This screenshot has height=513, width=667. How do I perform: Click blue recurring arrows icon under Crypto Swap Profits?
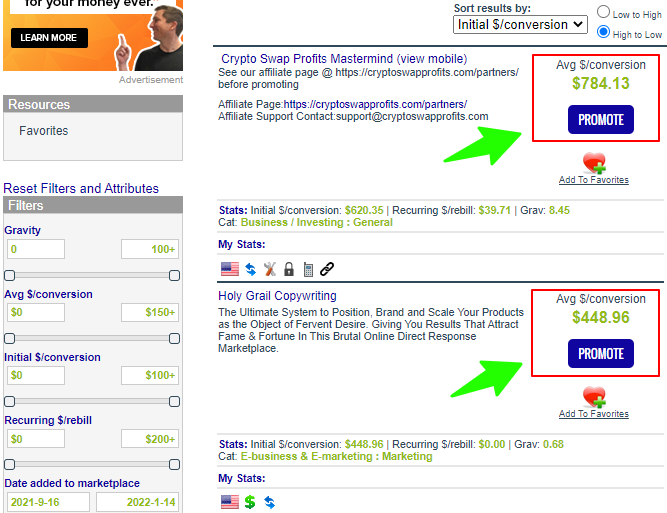click(x=251, y=269)
